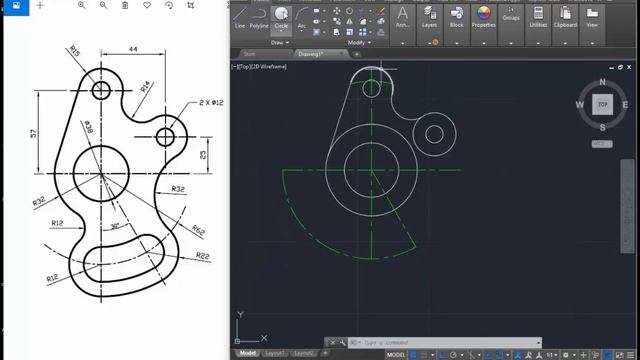The height and width of the screenshot is (360, 640).
Task: Click E direction on the ViewCube compass
Action: [625, 105]
